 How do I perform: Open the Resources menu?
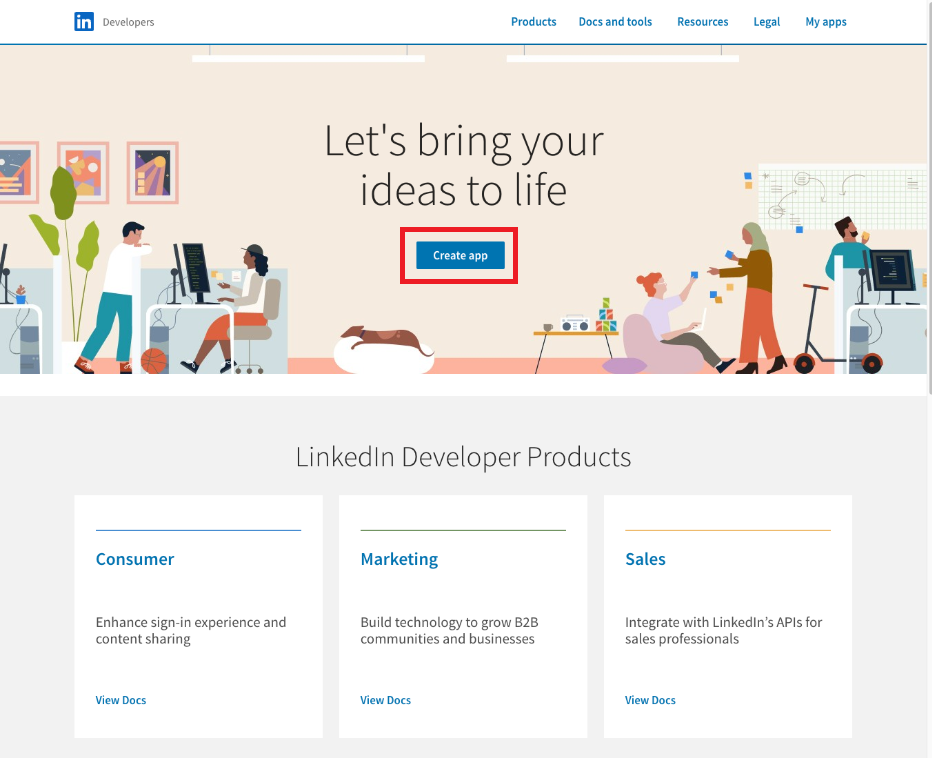pos(703,22)
